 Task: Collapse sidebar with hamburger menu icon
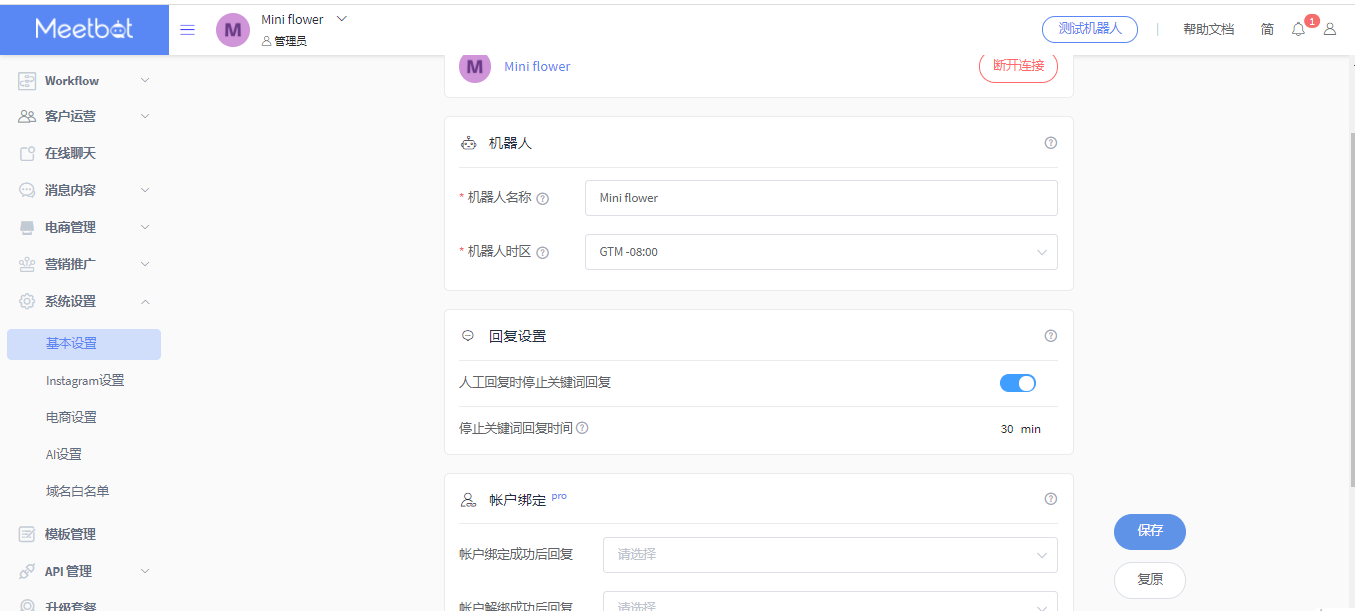(x=187, y=29)
